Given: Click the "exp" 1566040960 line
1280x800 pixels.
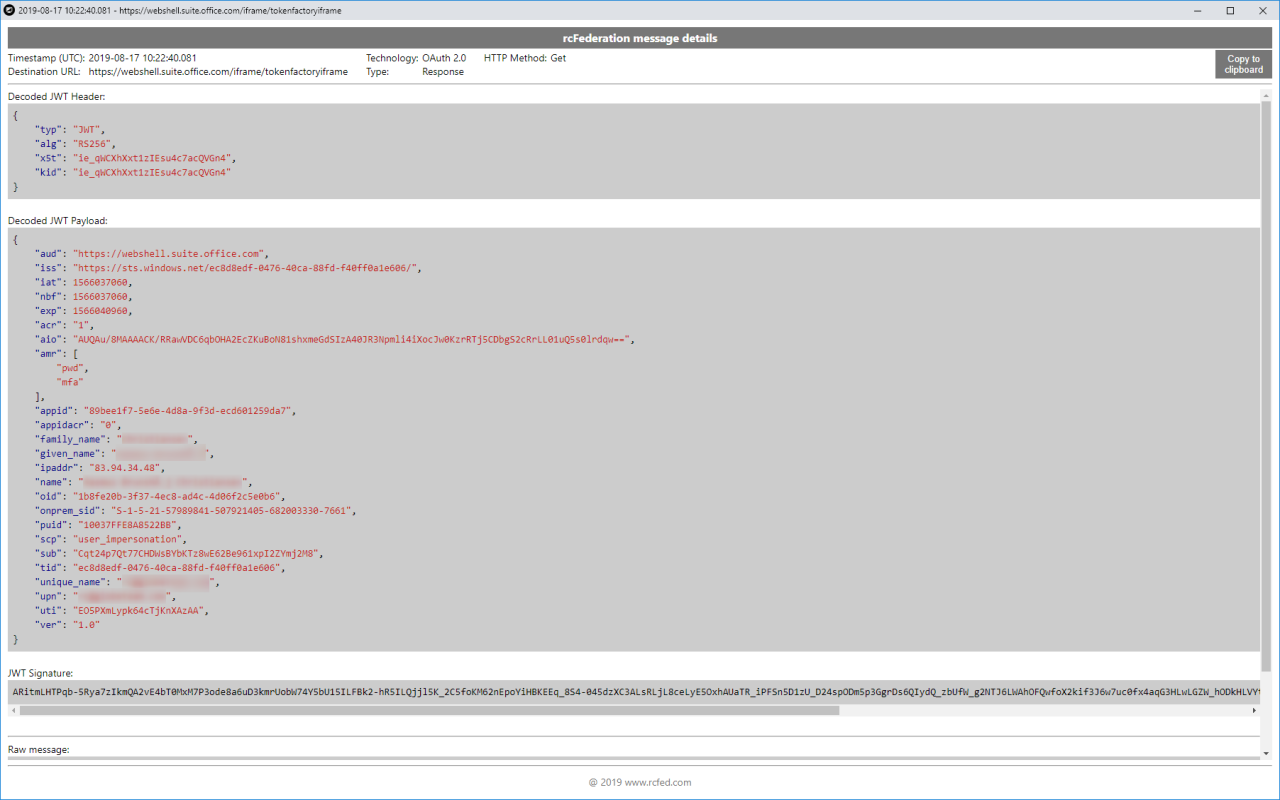Looking at the screenshot, I should point(84,310).
